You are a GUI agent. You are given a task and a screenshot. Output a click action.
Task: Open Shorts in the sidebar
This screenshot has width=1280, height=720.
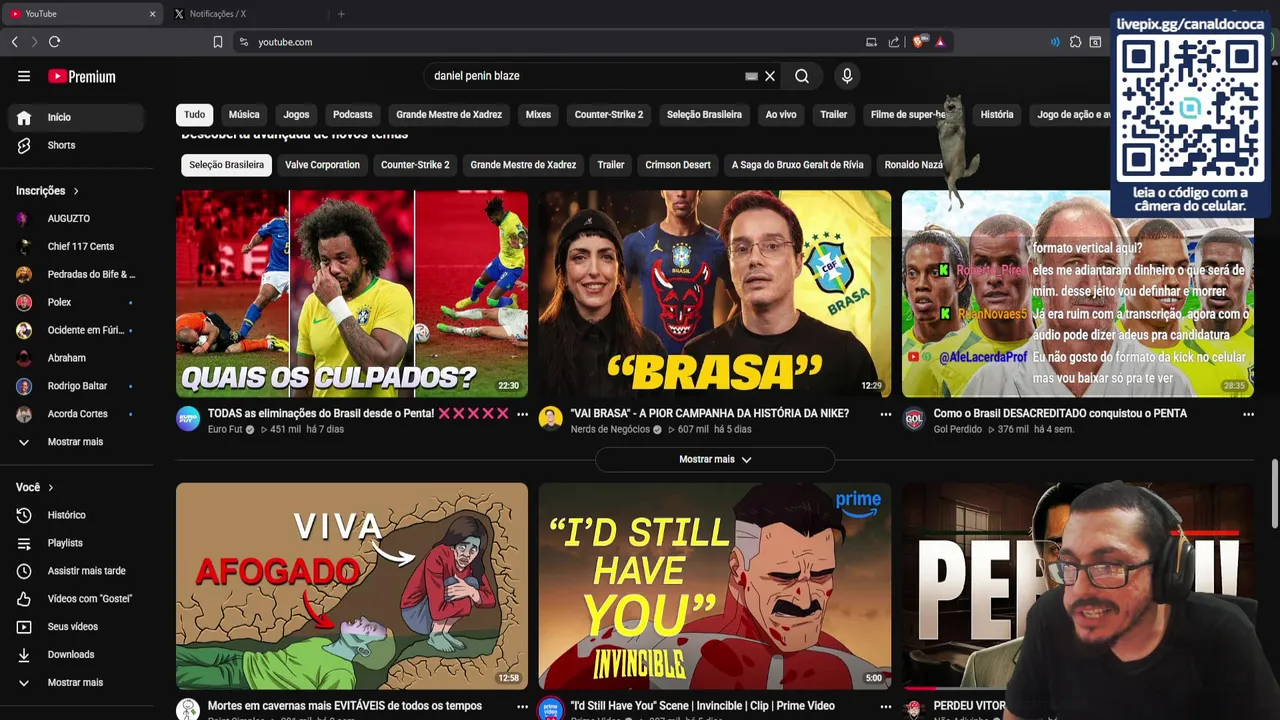(76, 145)
